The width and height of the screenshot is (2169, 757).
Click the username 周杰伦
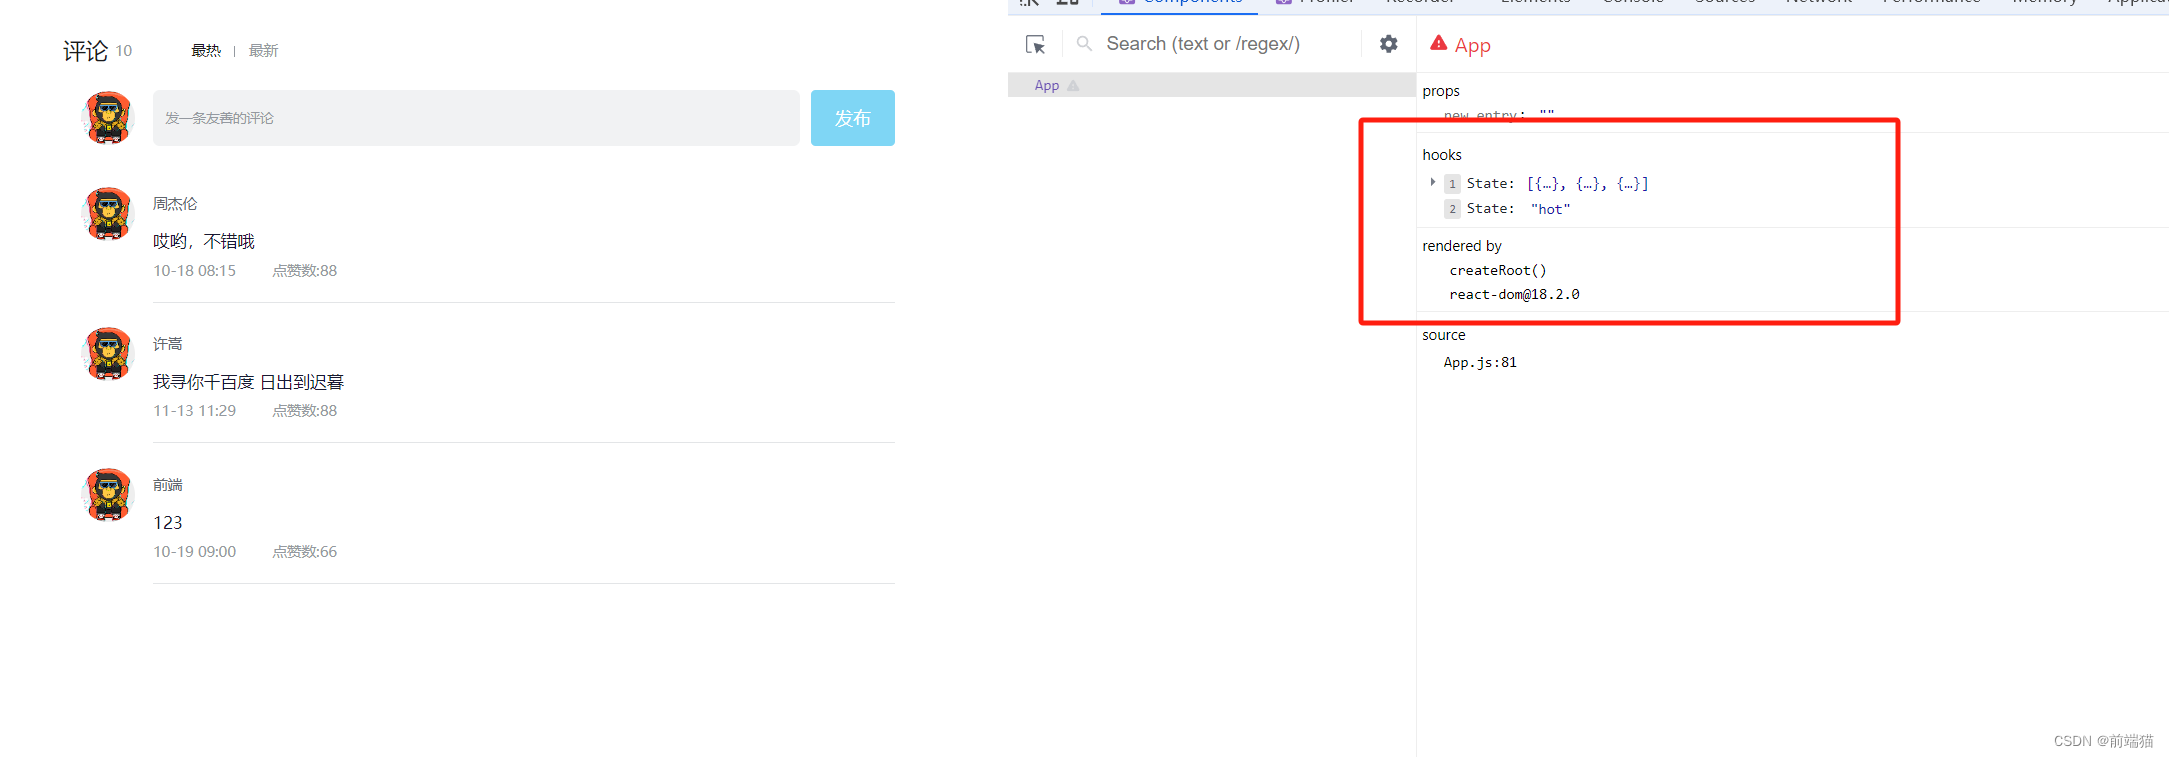pyautogui.click(x=175, y=204)
